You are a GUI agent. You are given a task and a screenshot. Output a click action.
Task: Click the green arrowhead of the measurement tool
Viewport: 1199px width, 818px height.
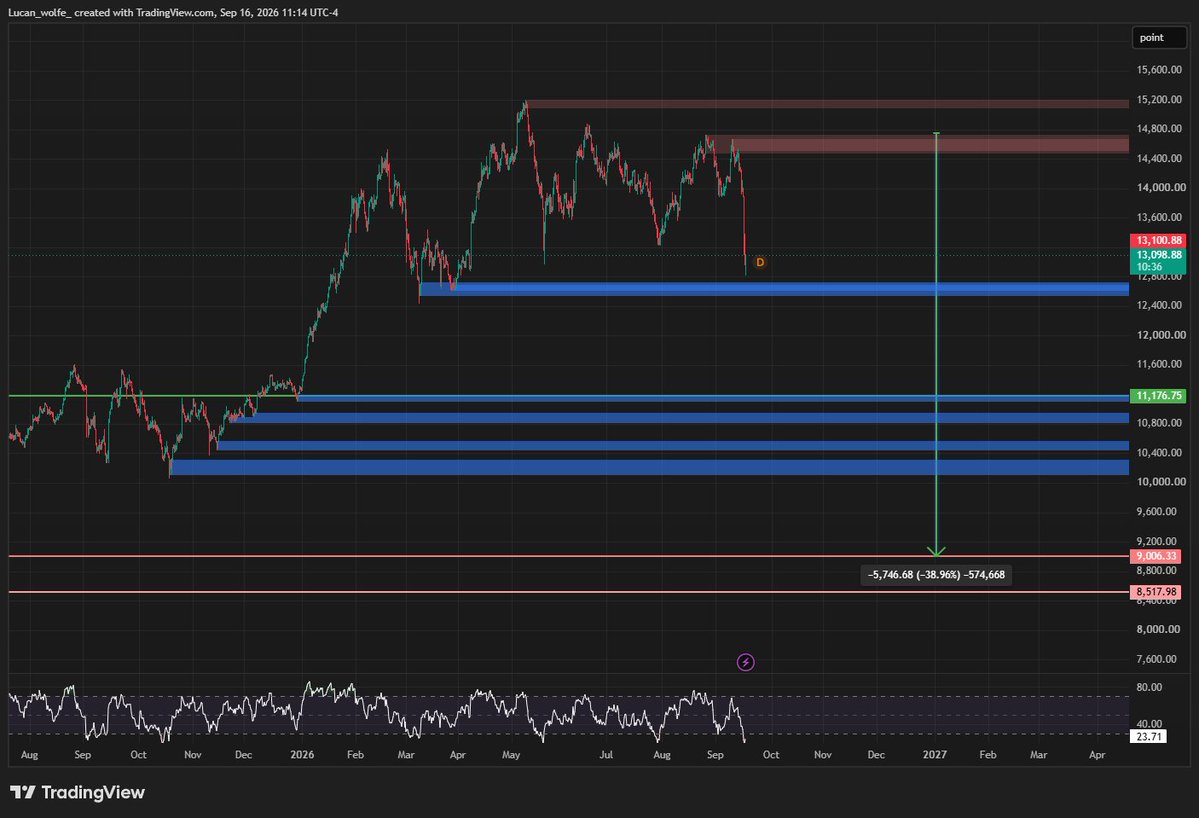point(936,551)
